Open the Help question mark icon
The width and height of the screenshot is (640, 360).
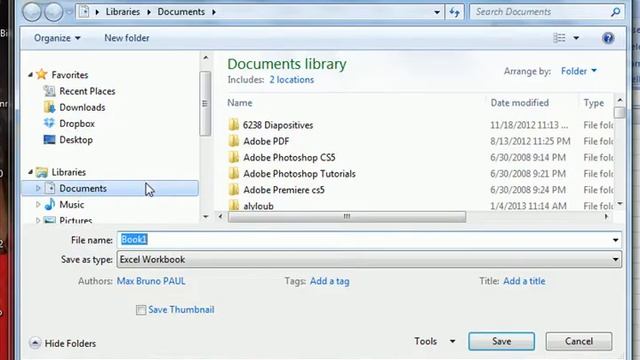[x=608, y=38]
